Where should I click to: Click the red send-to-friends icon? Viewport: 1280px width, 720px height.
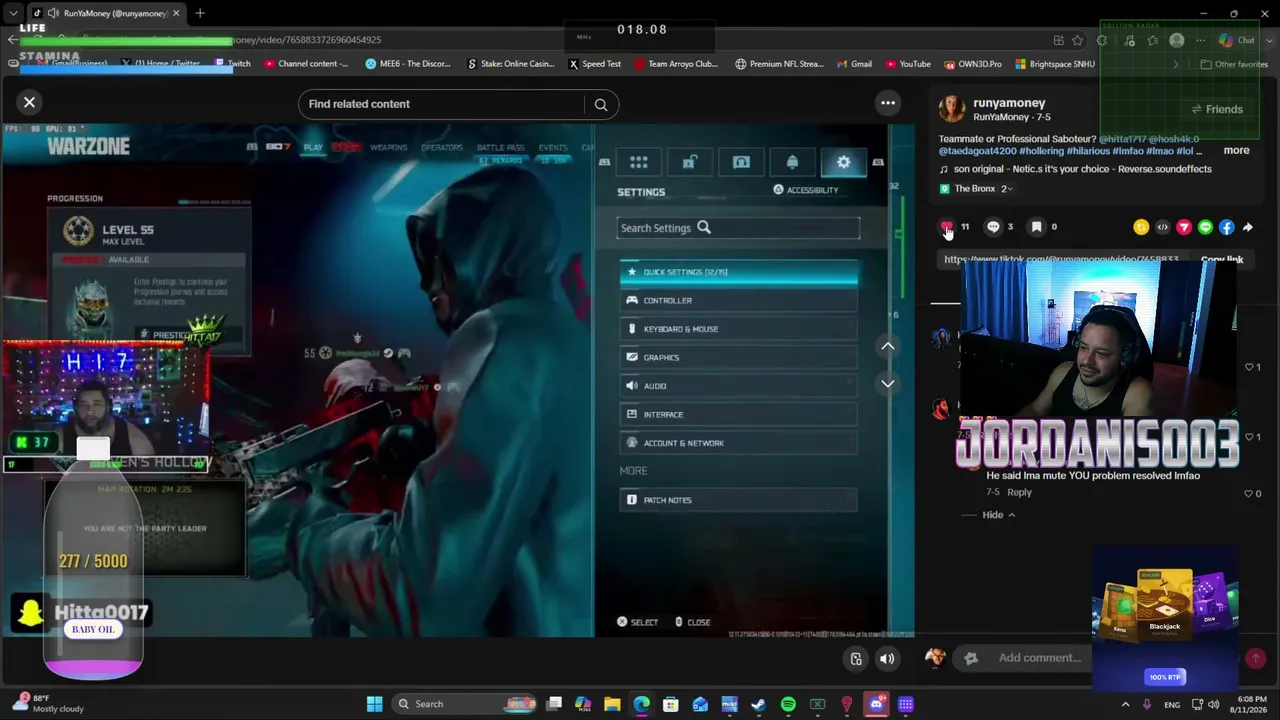click(x=1184, y=227)
